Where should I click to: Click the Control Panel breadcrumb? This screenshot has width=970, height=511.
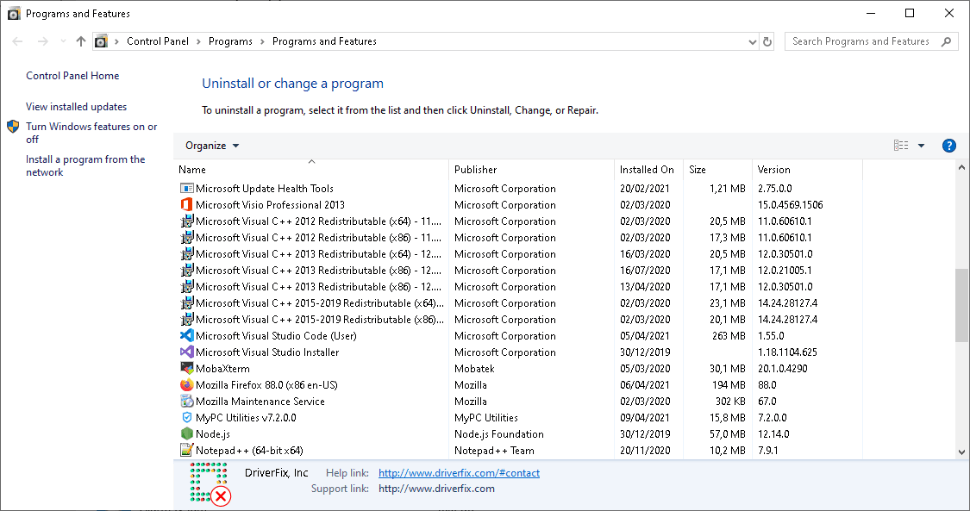point(158,41)
